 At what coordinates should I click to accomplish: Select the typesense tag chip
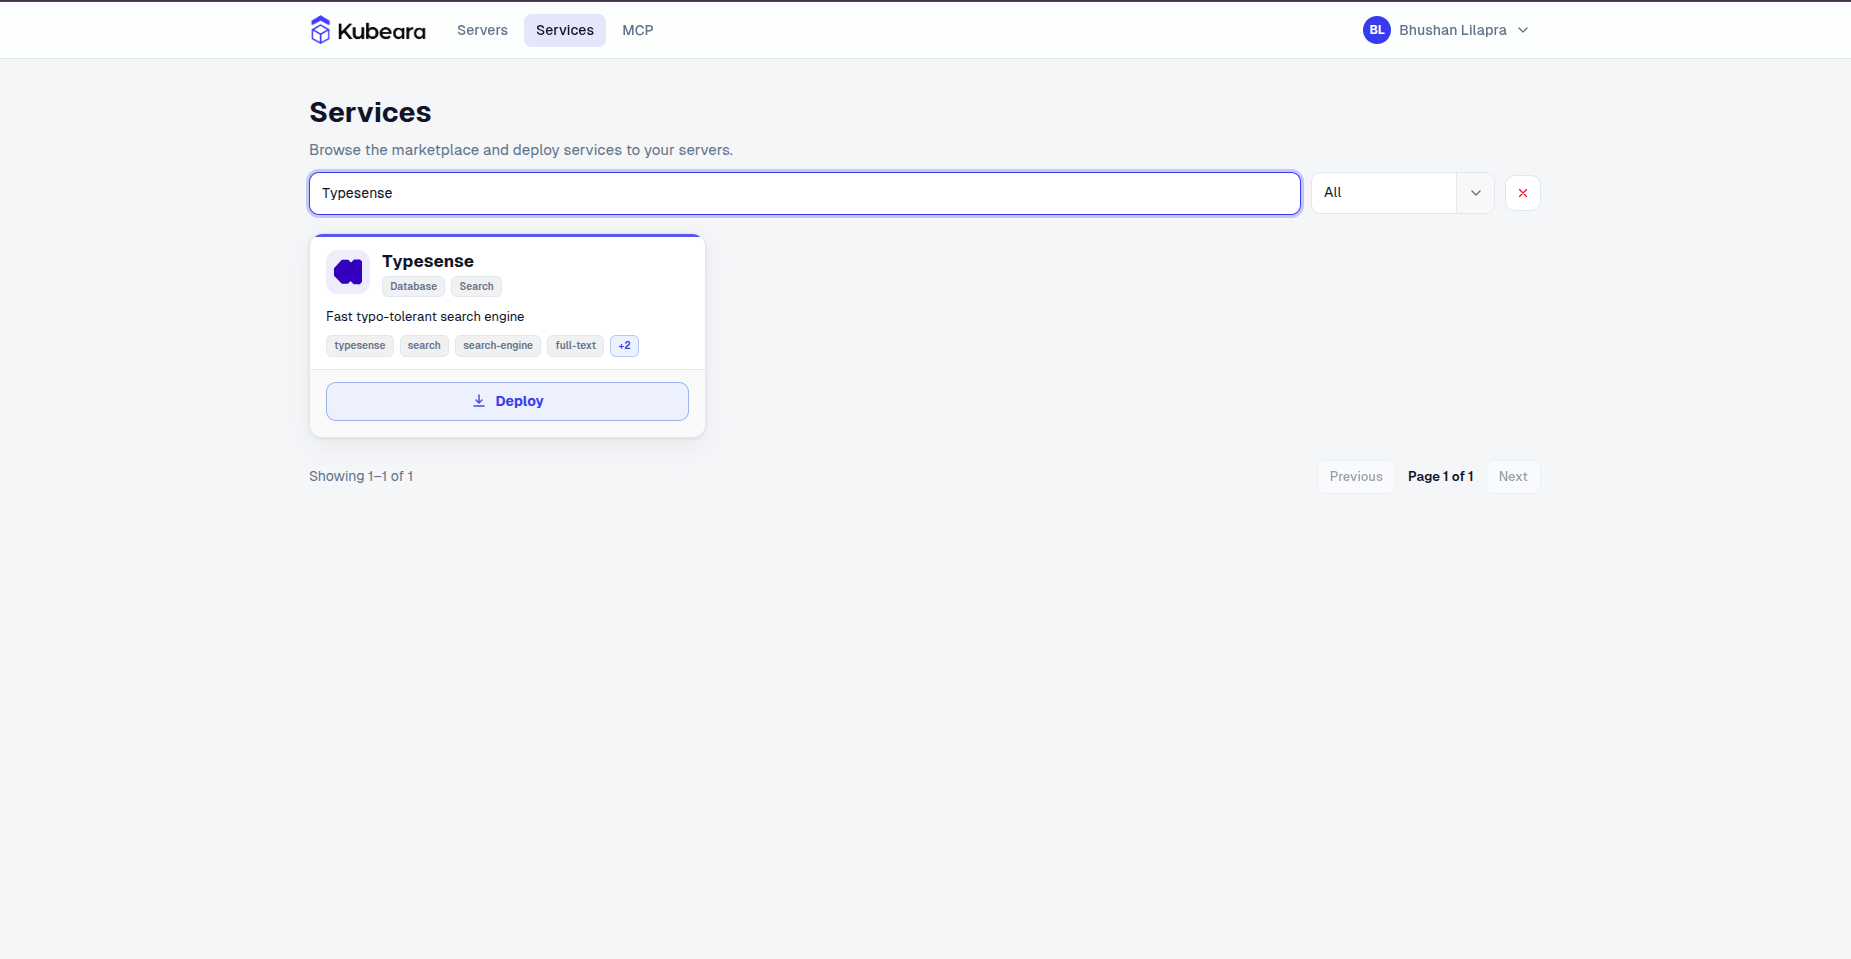(x=360, y=346)
